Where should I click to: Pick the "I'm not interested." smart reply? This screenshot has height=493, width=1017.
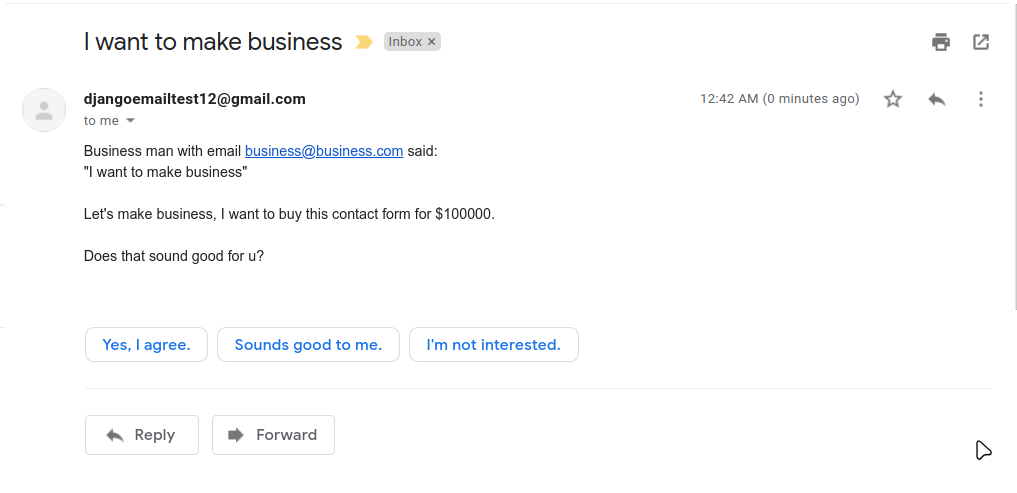(x=493, y=345)
